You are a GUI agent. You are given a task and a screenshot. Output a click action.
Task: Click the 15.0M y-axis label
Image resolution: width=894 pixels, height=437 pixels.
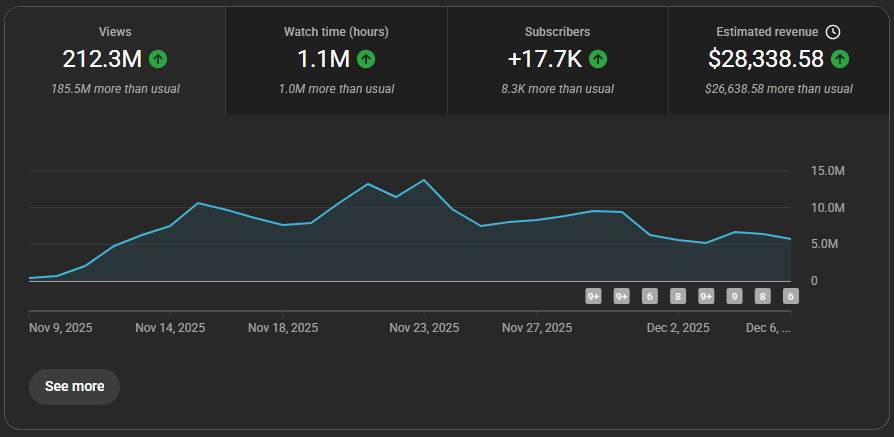[827, 171]
